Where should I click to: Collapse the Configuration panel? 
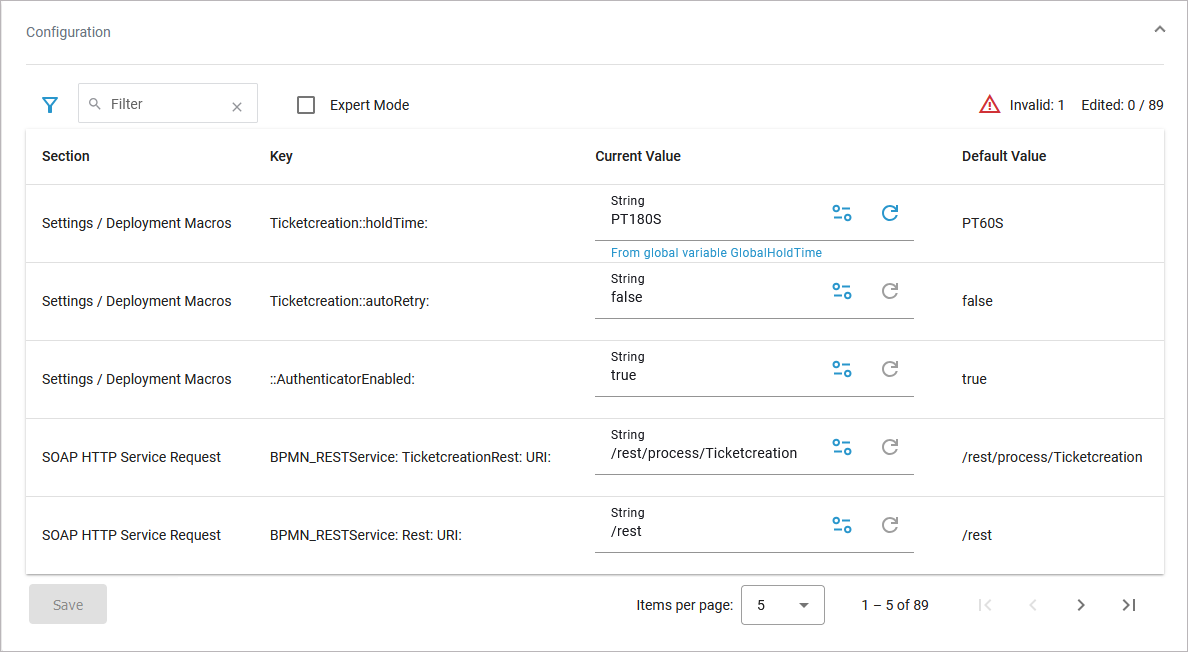(x=1159, y=30)
